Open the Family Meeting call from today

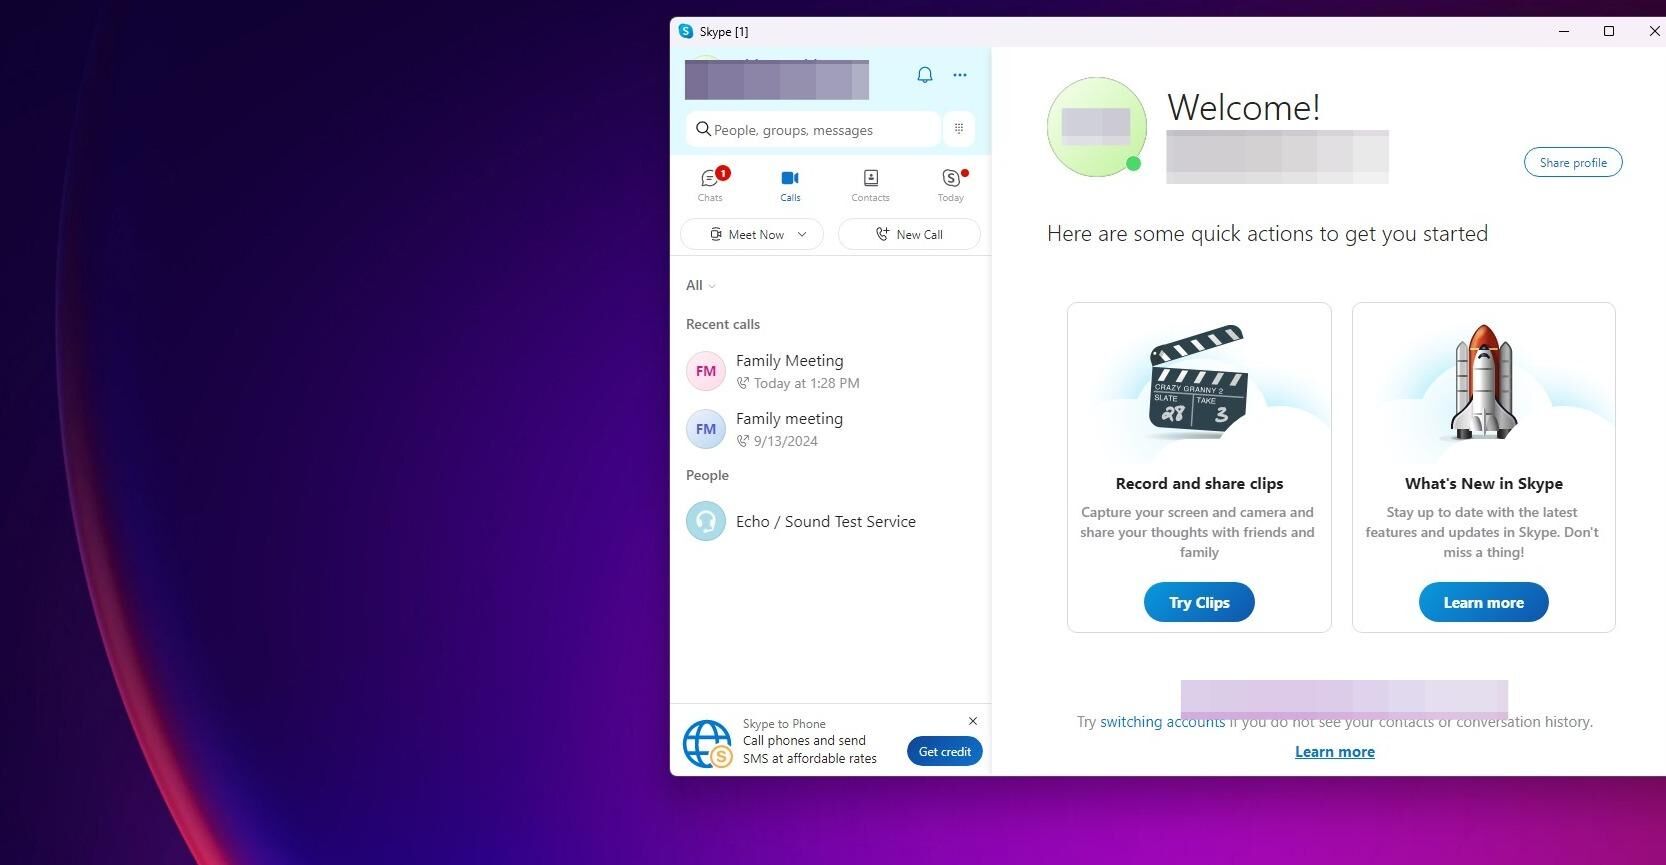tap(830, 371)
